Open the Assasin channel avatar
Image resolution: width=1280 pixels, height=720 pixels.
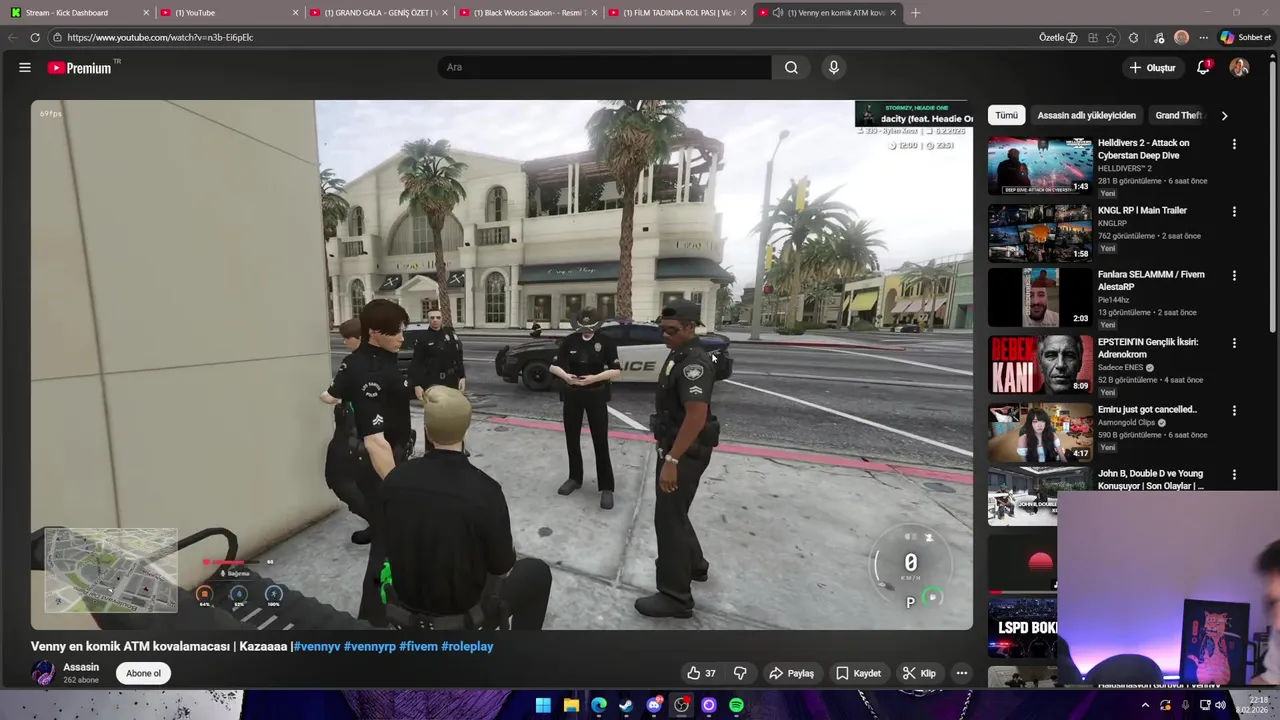point(43,673)
